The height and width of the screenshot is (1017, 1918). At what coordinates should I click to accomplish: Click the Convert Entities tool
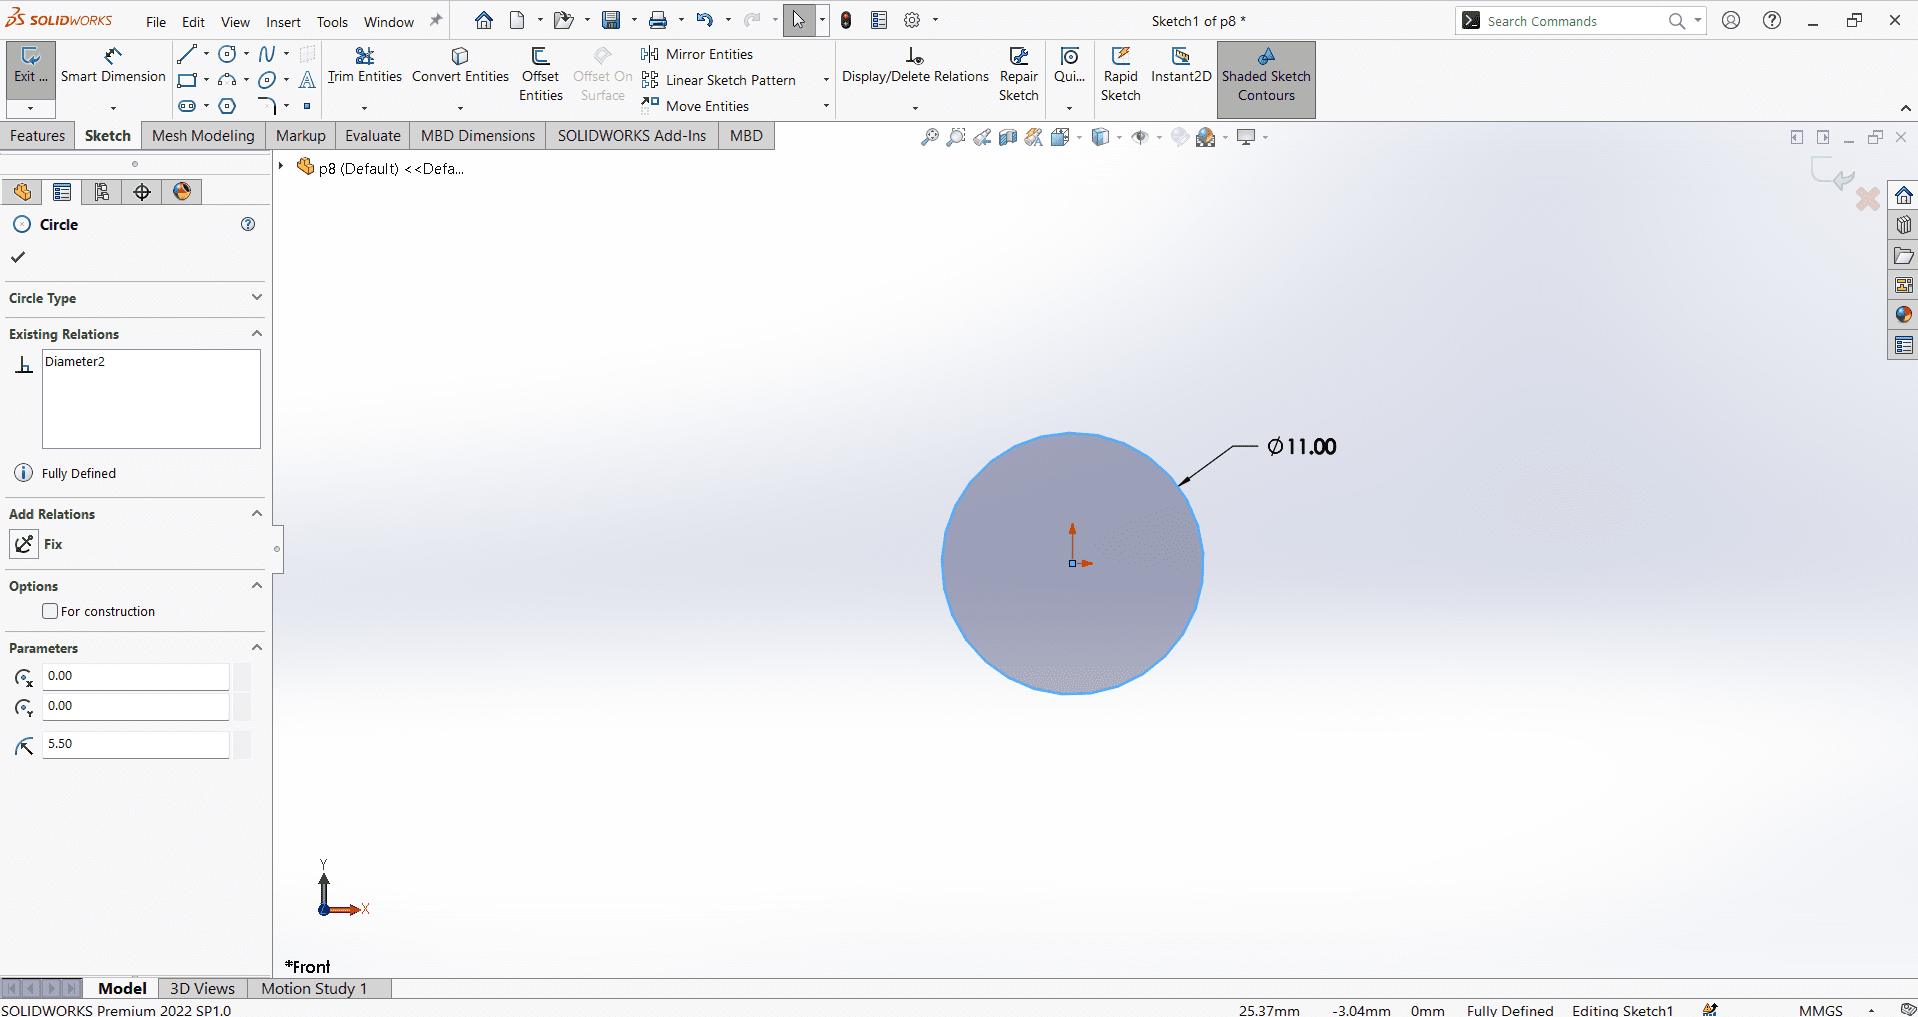460,66
